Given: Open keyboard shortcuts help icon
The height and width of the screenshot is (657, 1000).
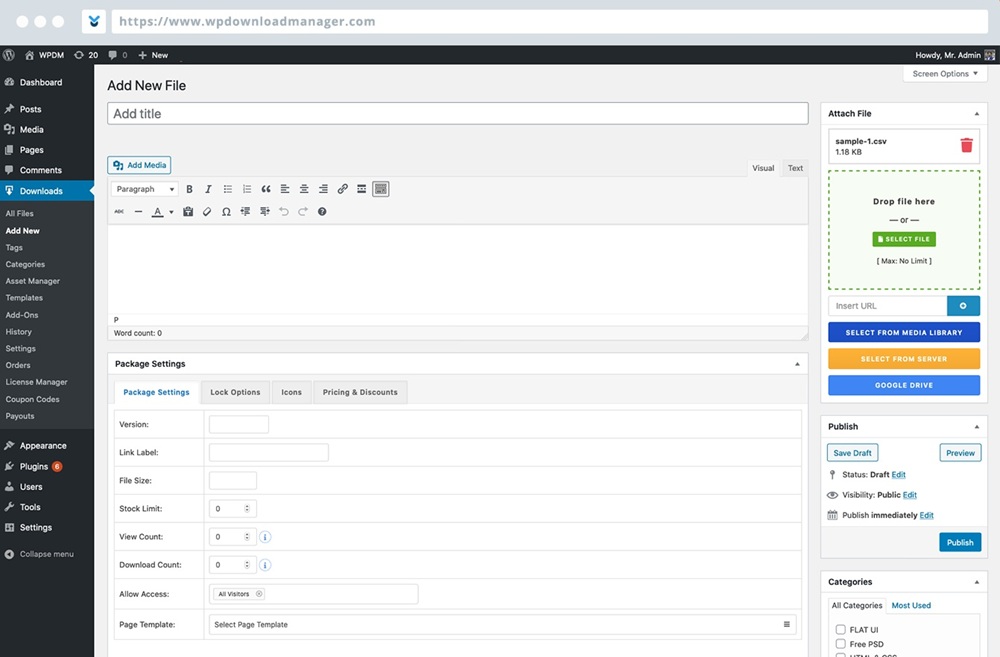Looking at the screenshot, I should (x=322, y=212).
